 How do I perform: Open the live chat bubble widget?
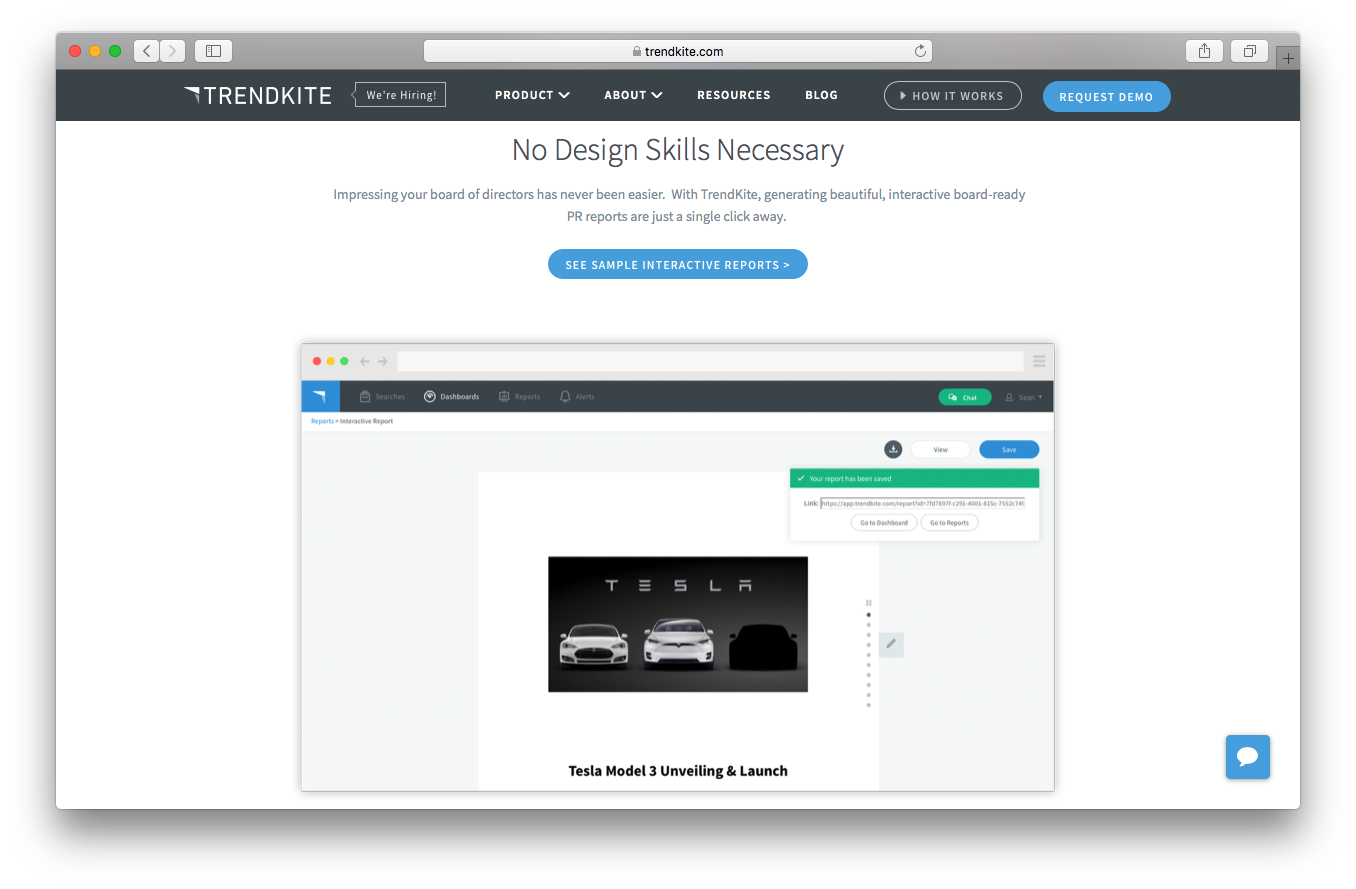1248,757
